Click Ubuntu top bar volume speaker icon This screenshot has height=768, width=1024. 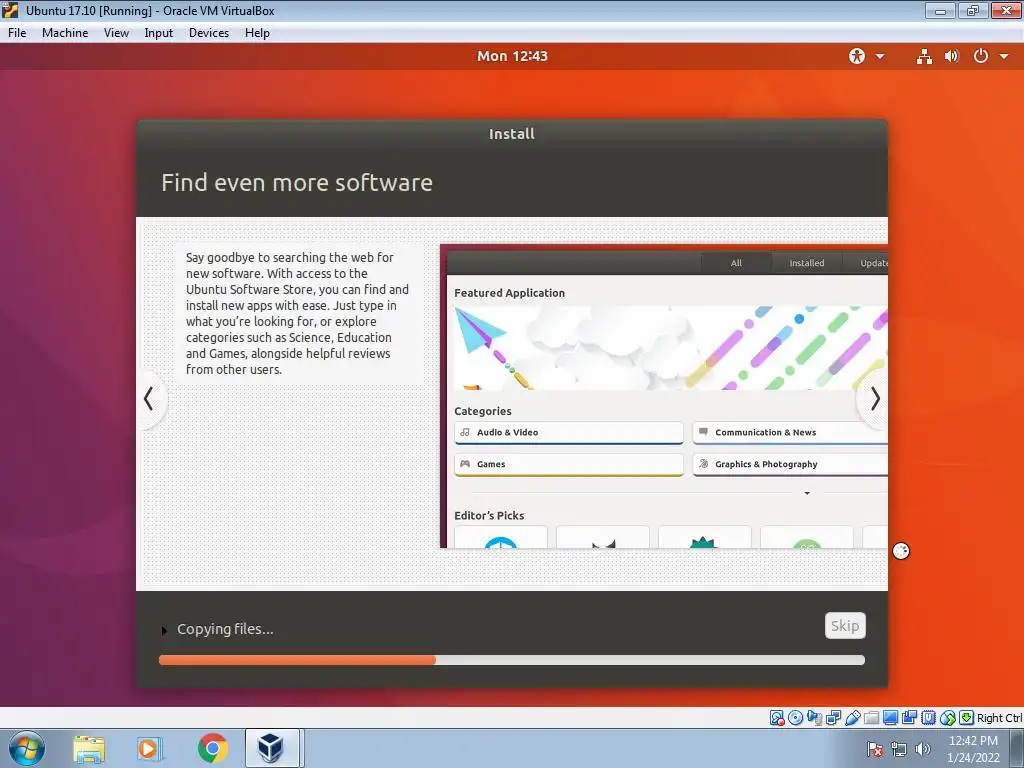(x=952, y=56)
